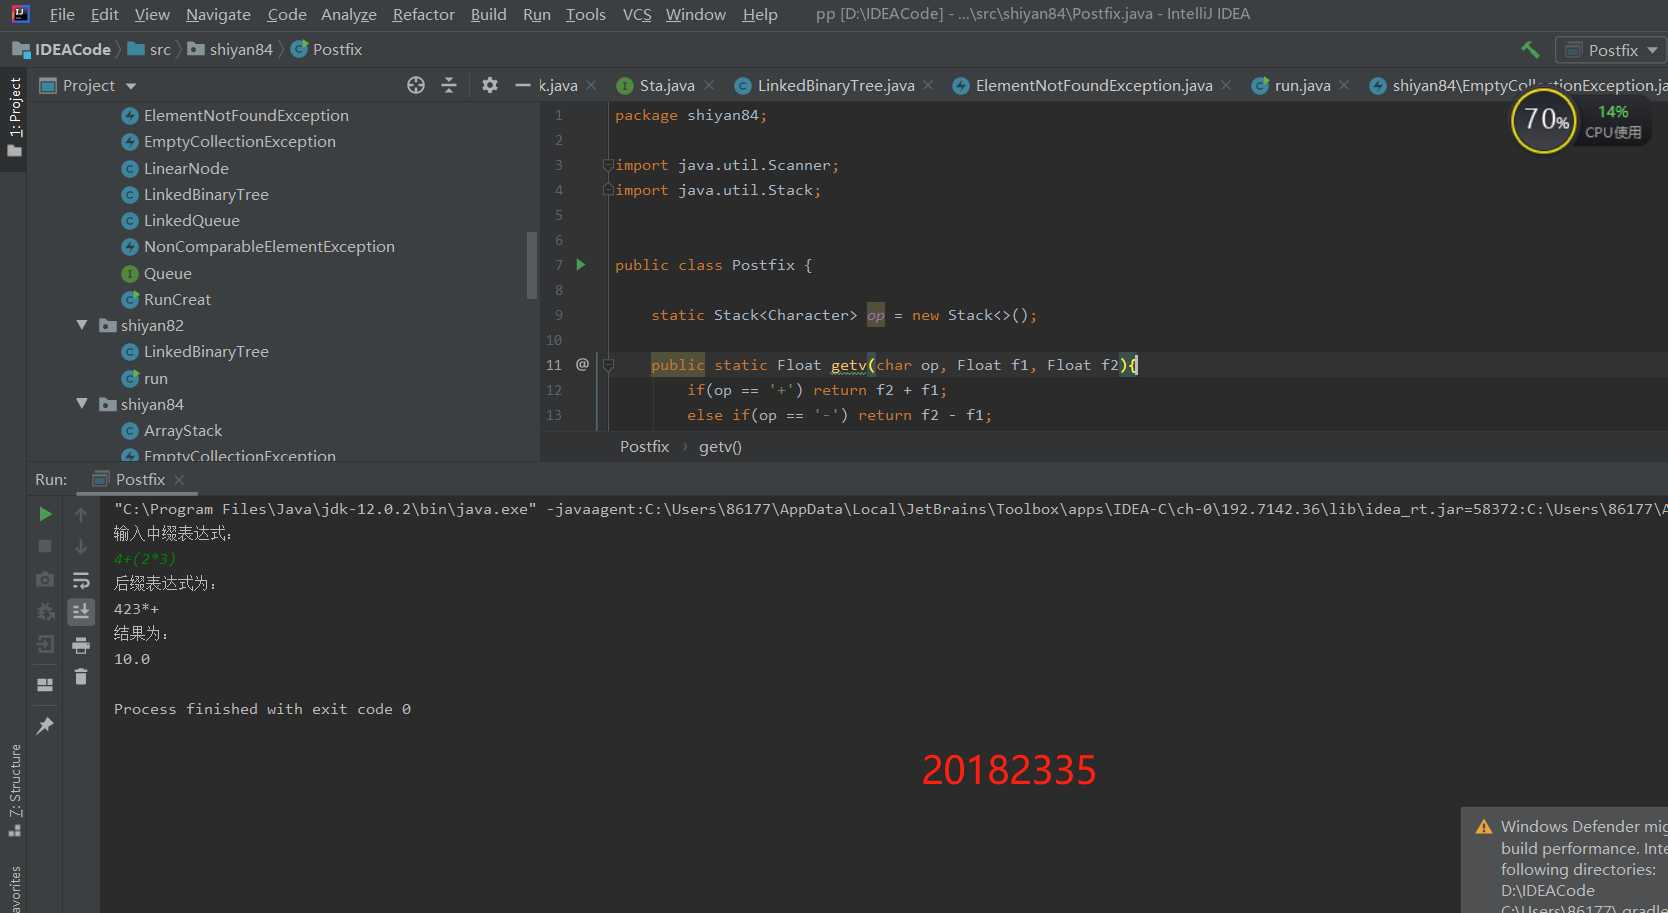The height and width of the screenshot is (913, 1668).
Task: Click the Project tree scrollbar
Action: click(x=532, y=265)
